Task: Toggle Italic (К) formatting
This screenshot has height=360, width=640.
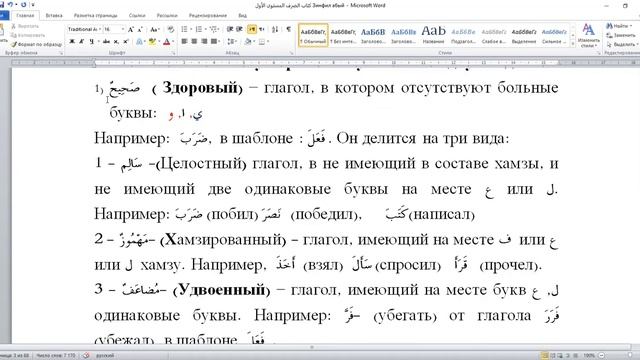Action: point(82,41)
